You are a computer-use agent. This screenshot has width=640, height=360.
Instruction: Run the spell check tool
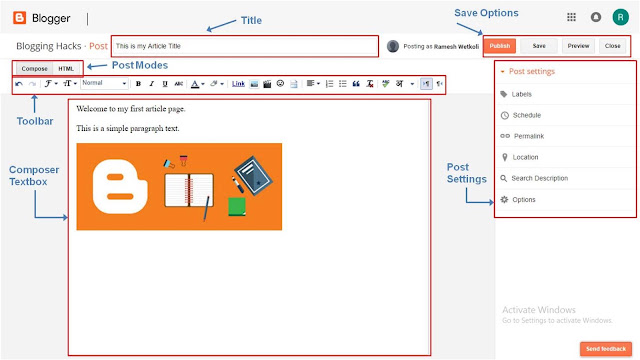coord(386,84)
